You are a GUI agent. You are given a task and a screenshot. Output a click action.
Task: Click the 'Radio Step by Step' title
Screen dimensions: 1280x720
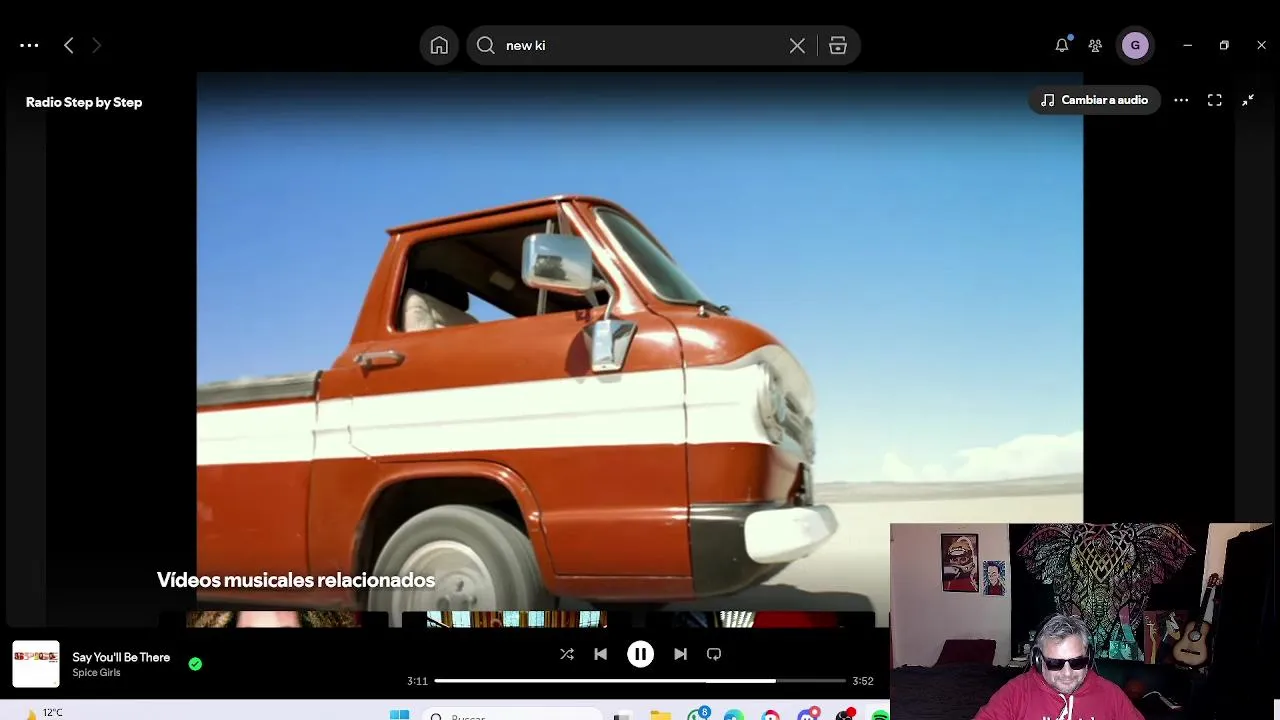click(x=84, y=102)
